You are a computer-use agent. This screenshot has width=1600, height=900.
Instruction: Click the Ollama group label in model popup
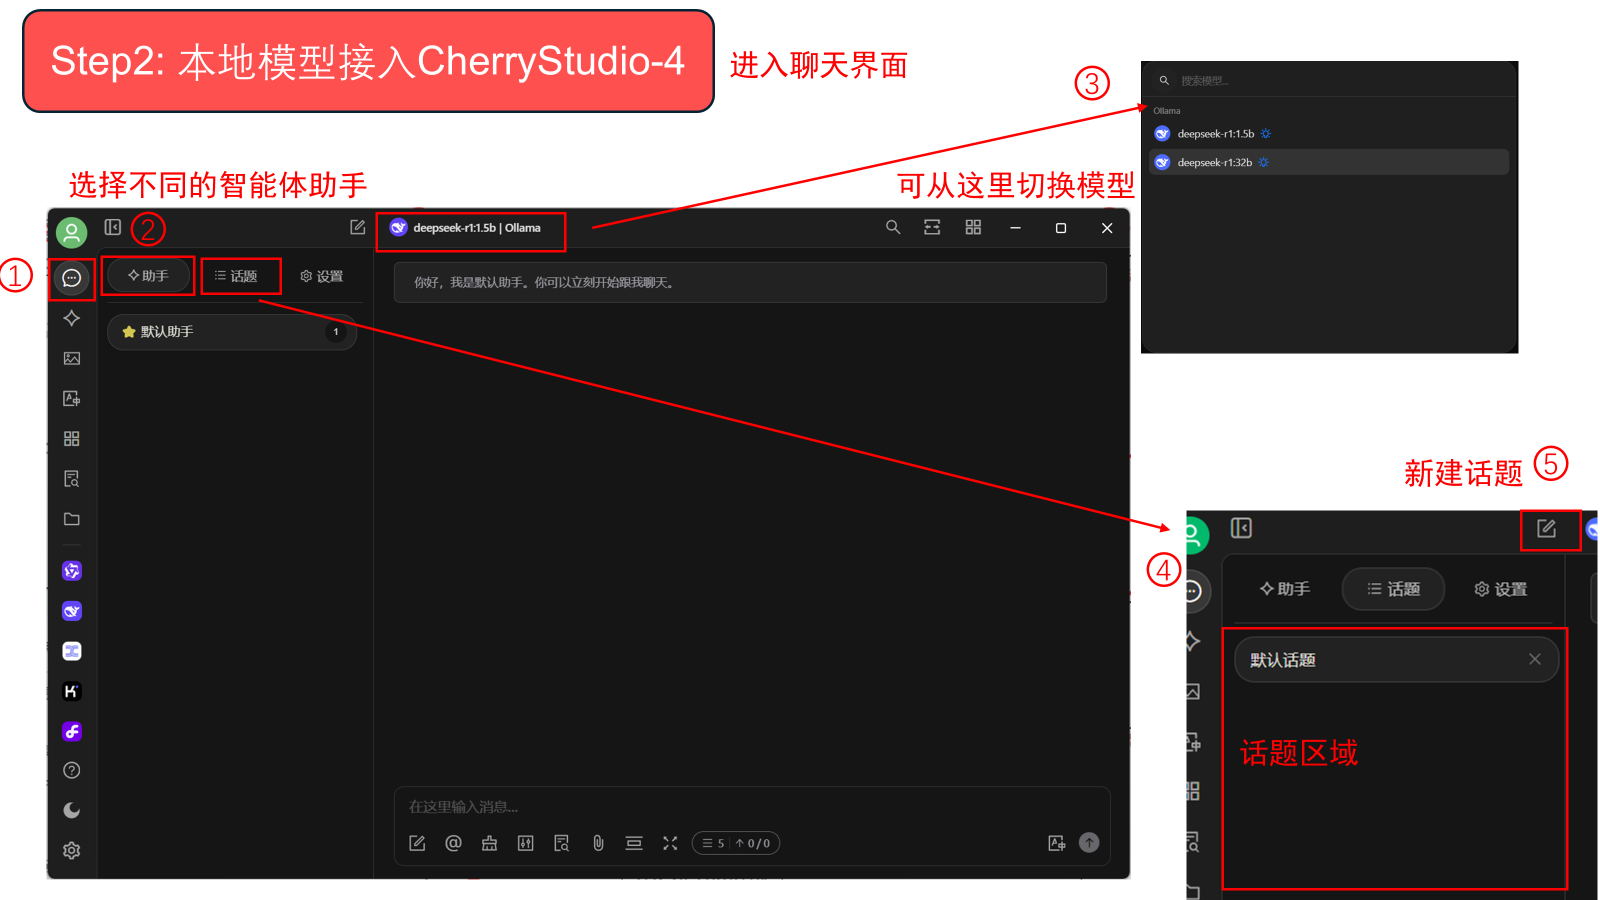pos(1167,111)
